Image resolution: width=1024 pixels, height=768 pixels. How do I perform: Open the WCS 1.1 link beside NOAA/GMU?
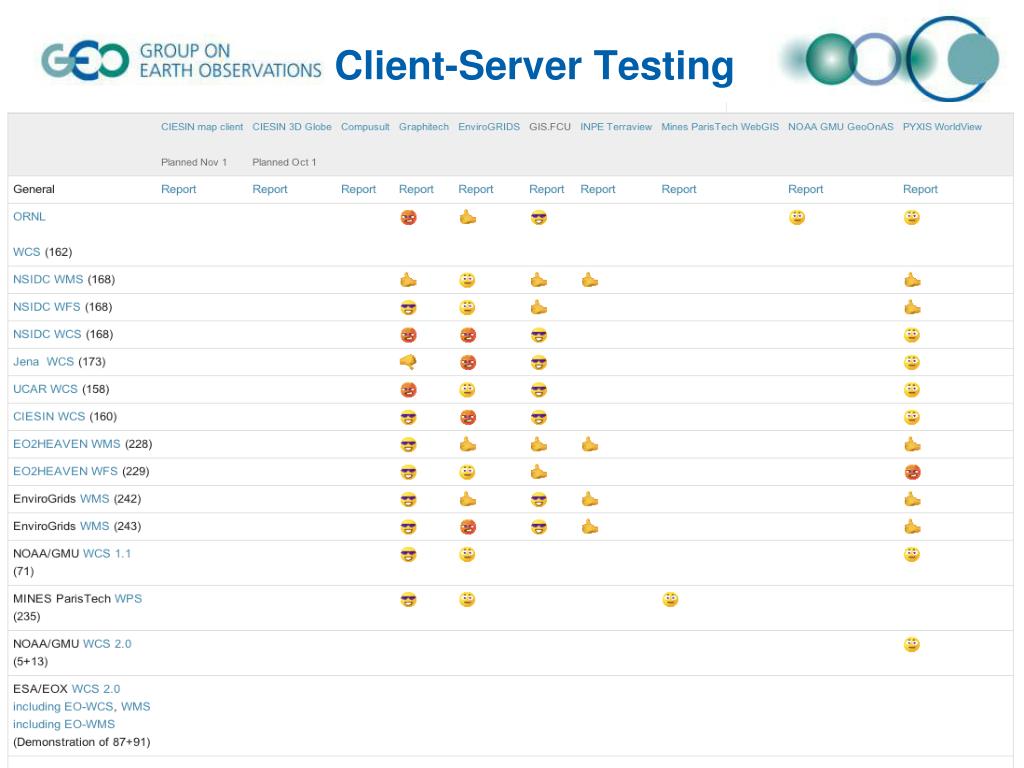click(x=107, y=554)
